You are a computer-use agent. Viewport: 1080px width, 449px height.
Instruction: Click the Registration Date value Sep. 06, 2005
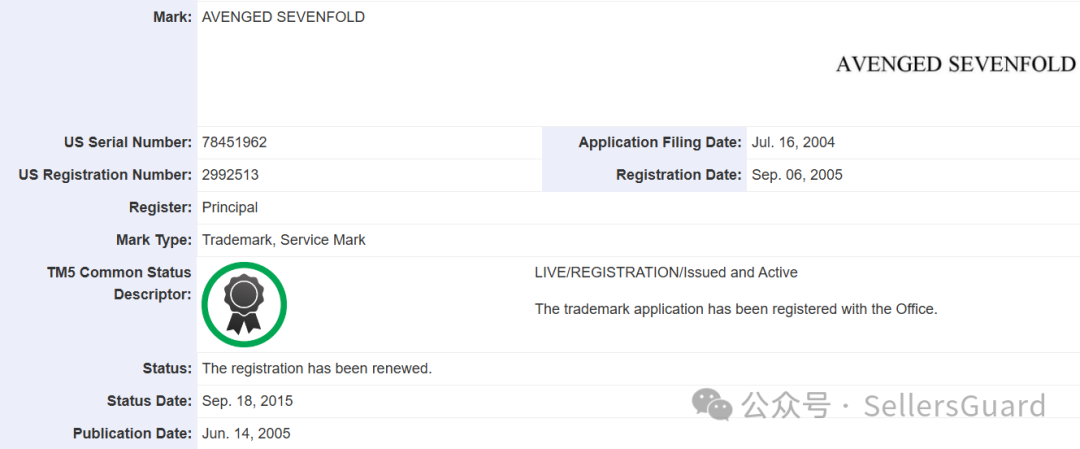(x=797, y=175)
